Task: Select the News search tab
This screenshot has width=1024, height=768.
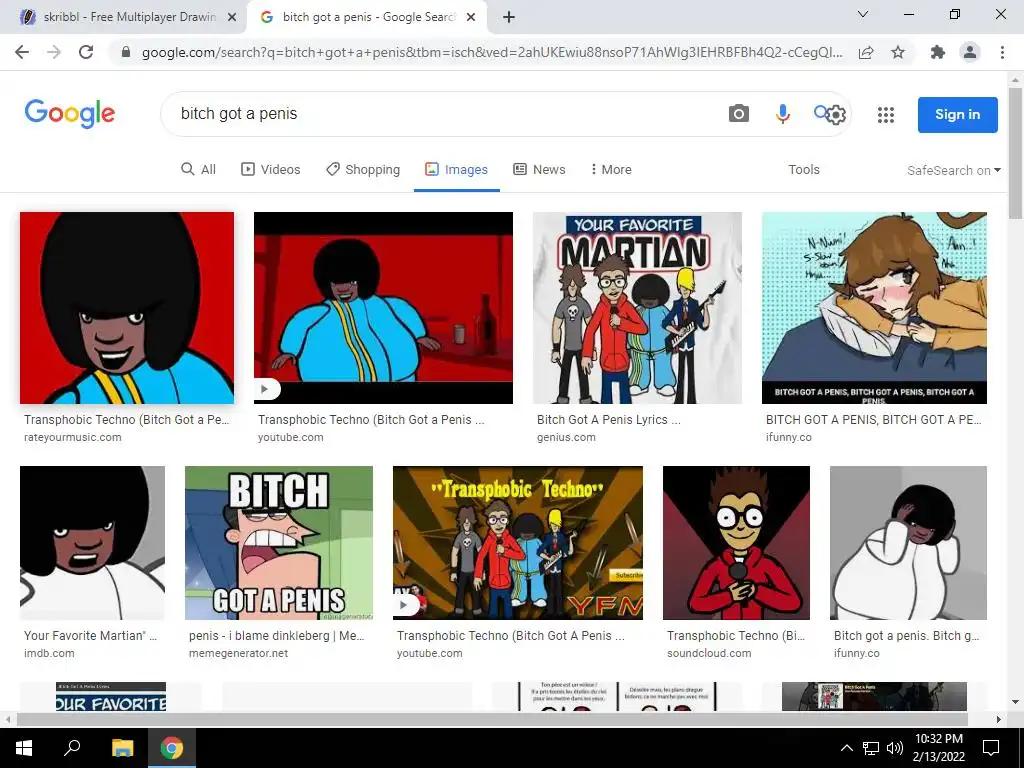Action: (x=539, y=169)
